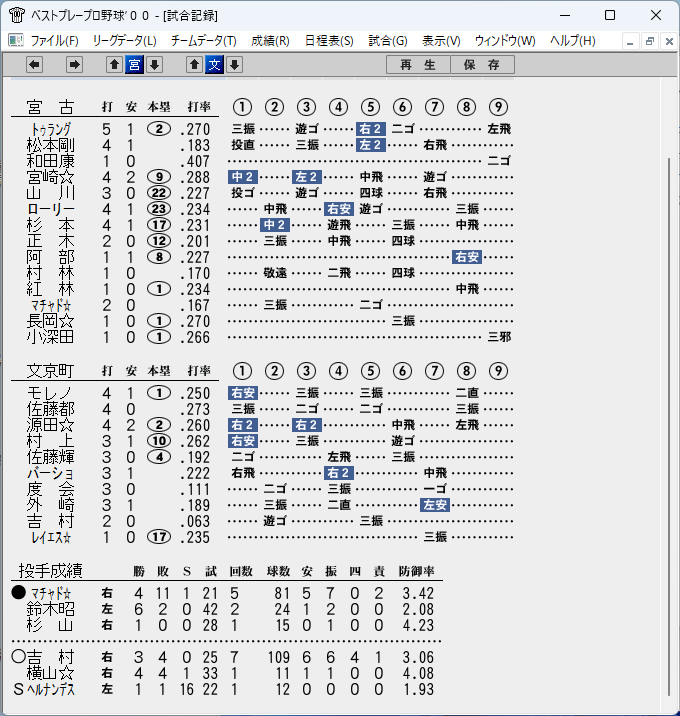Open the ファイル(F) menu
Screen dimensions: 680x716
click(x=54, y=41)
